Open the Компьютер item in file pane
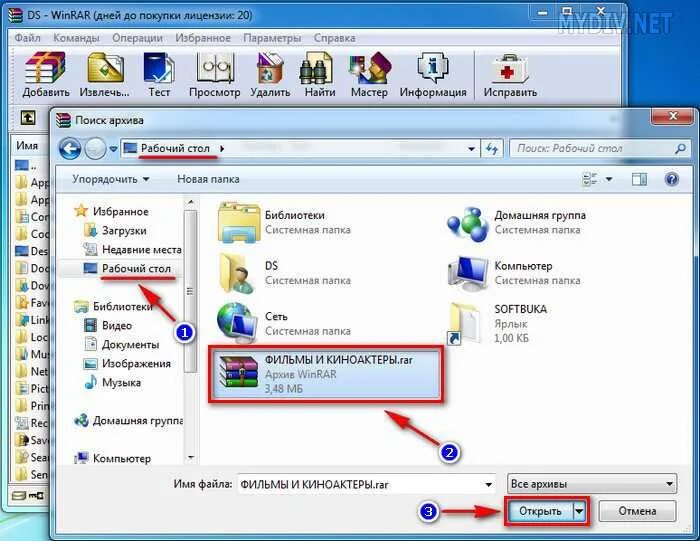 tap(514, 273)
